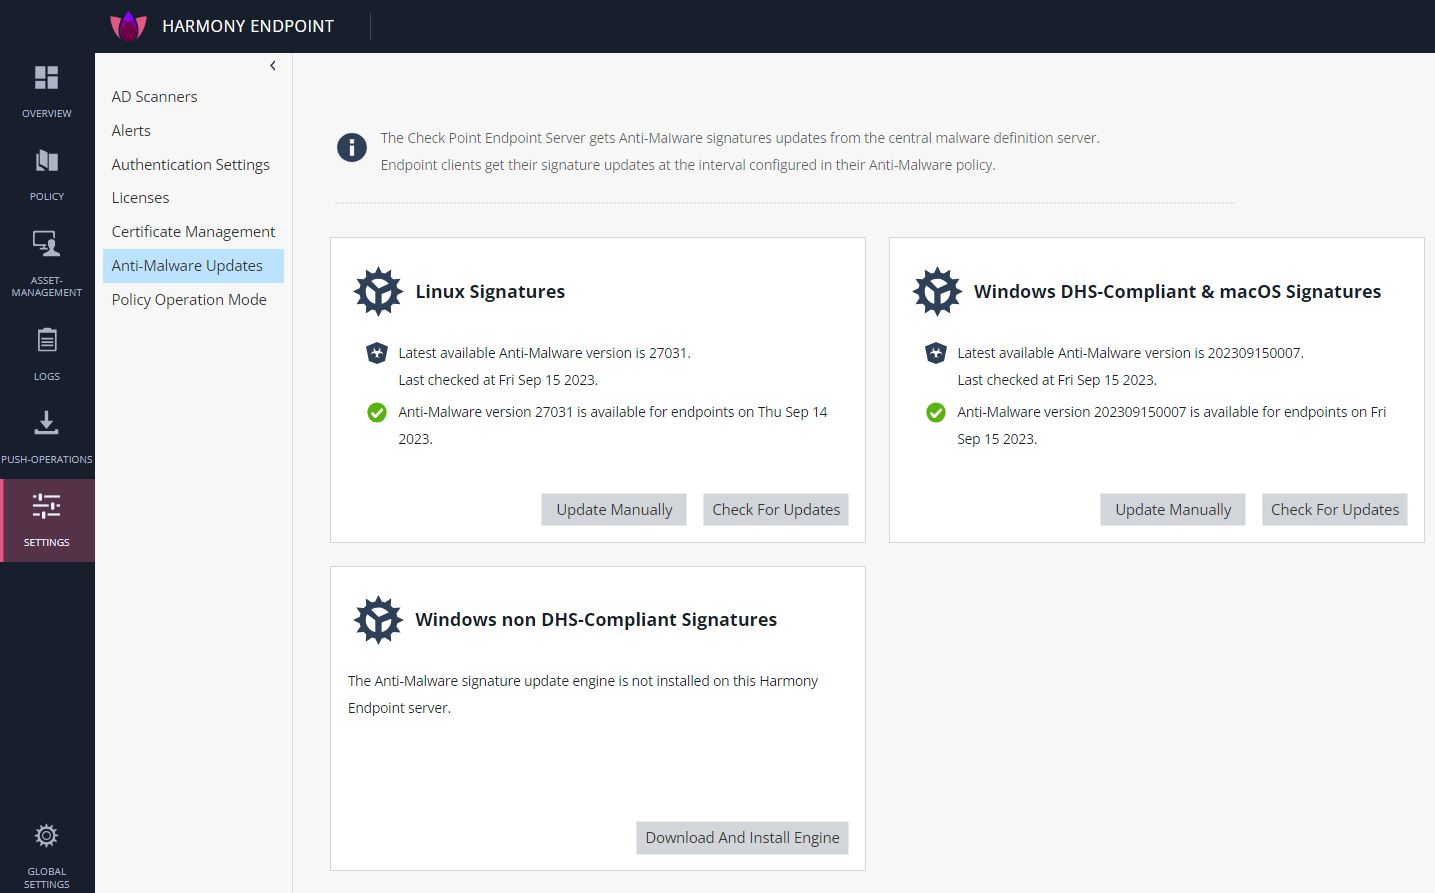Click Windows DHS card 'Last checked at Fri Sep 15 2023.'

coord(1057,380)
